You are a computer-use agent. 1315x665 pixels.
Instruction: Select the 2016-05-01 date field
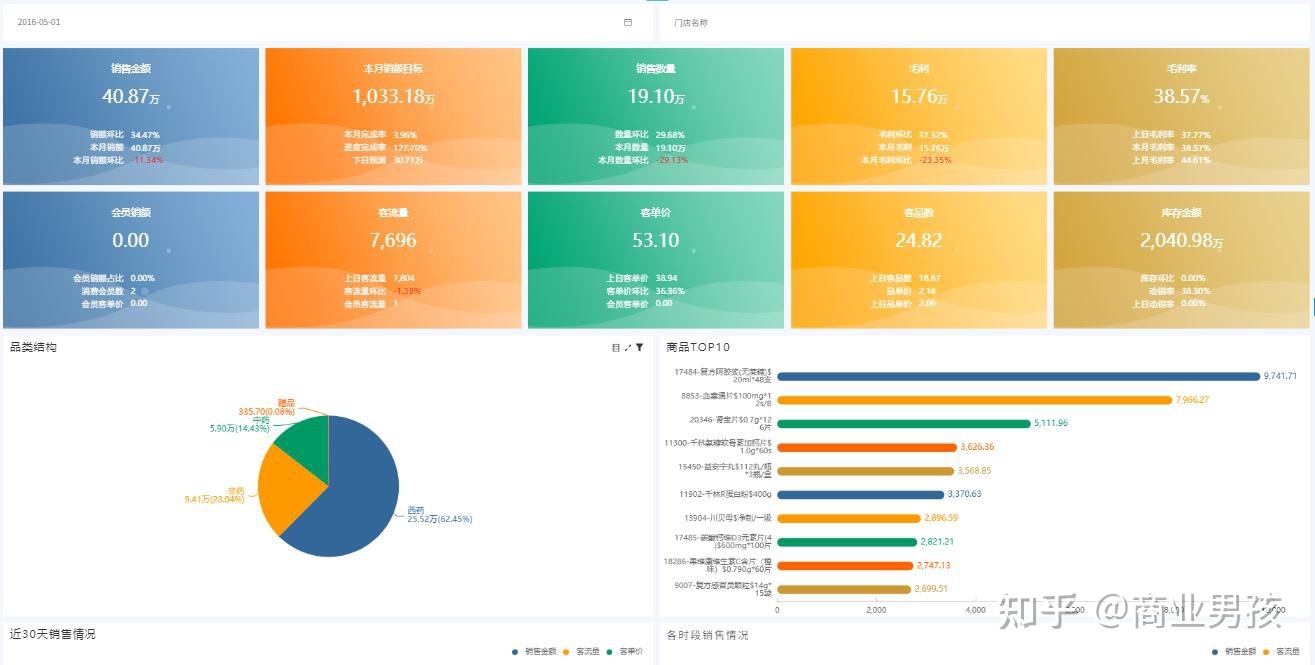327,22
